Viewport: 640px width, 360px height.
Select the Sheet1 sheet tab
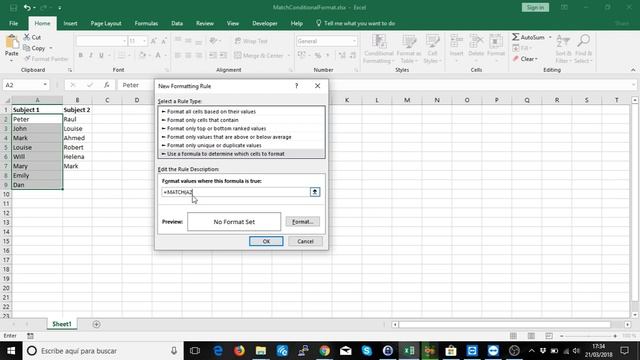(x=62, y=324)
